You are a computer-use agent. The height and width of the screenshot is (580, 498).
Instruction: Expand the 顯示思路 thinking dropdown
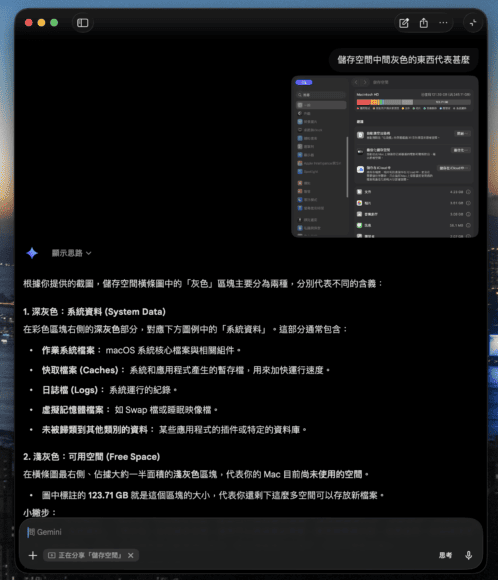tap(71, 253)
